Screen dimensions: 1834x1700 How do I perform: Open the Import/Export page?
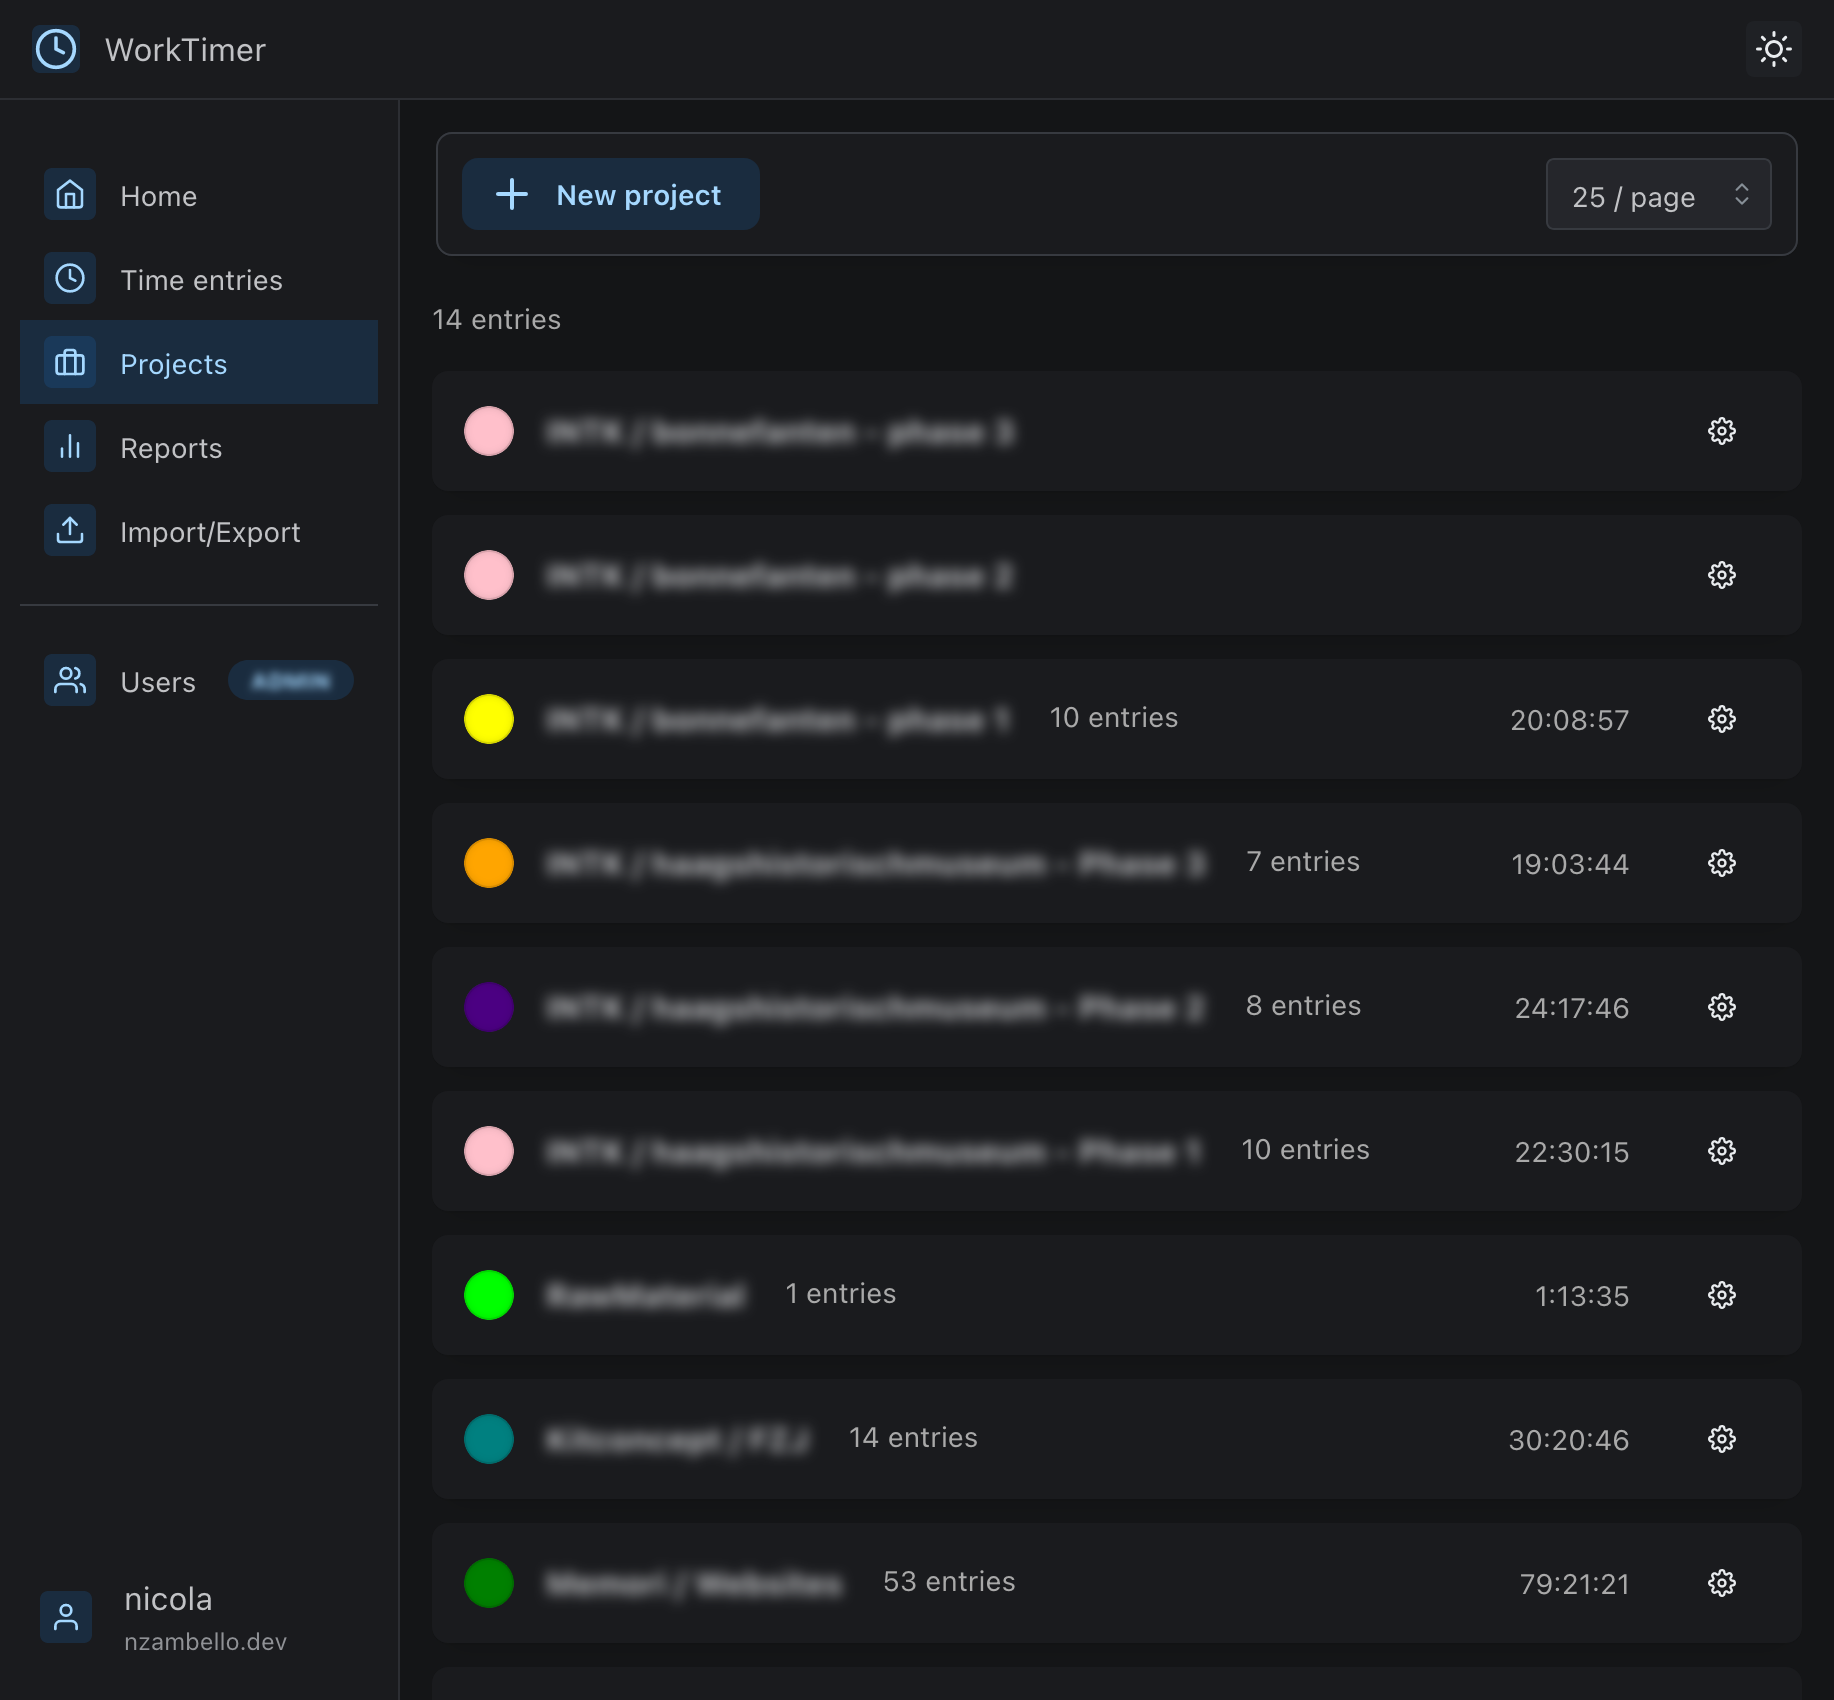[x=209, y=531]
